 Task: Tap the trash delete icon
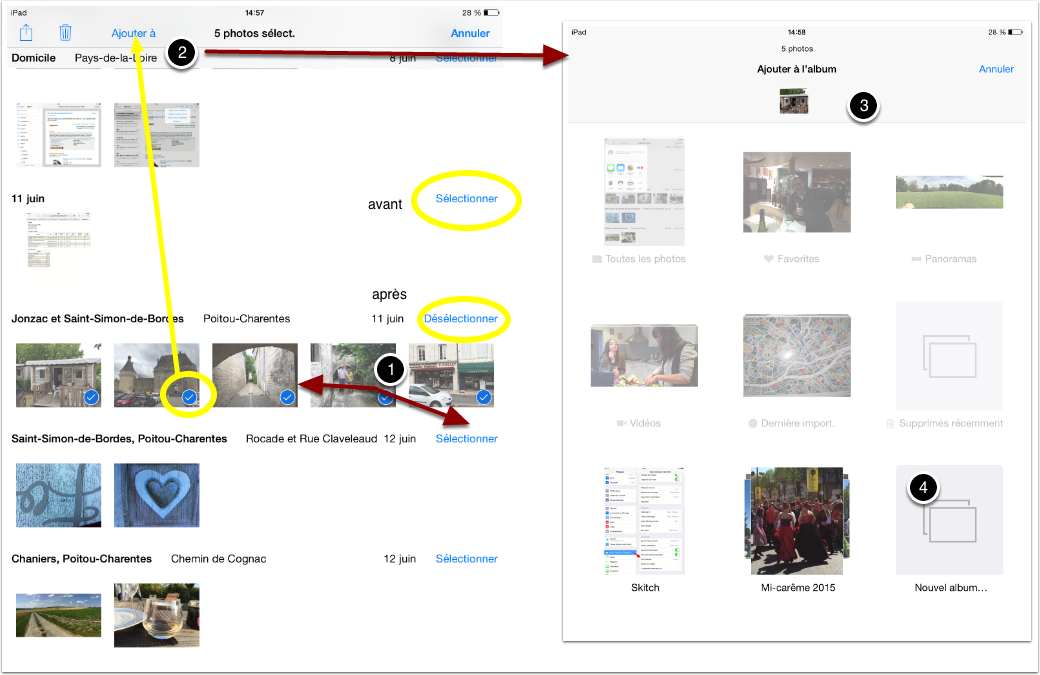click(x=65, y=33)
